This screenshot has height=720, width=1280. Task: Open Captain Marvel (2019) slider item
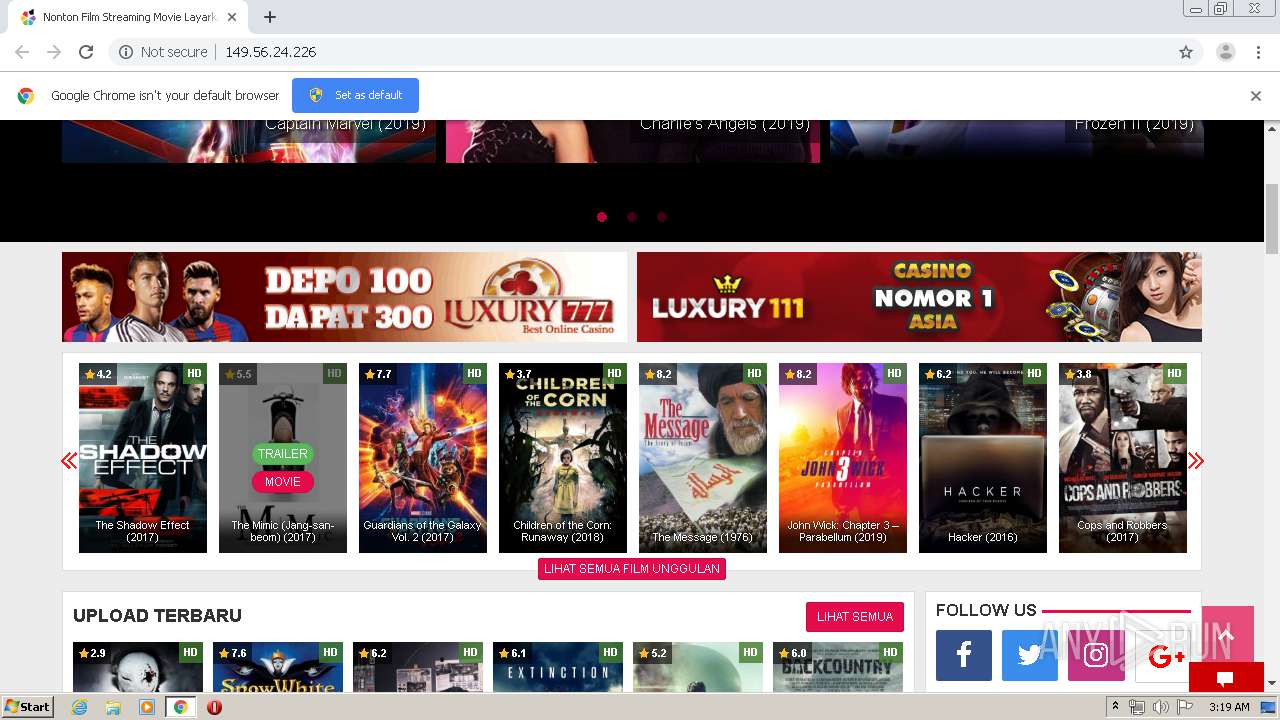[249, 141]
